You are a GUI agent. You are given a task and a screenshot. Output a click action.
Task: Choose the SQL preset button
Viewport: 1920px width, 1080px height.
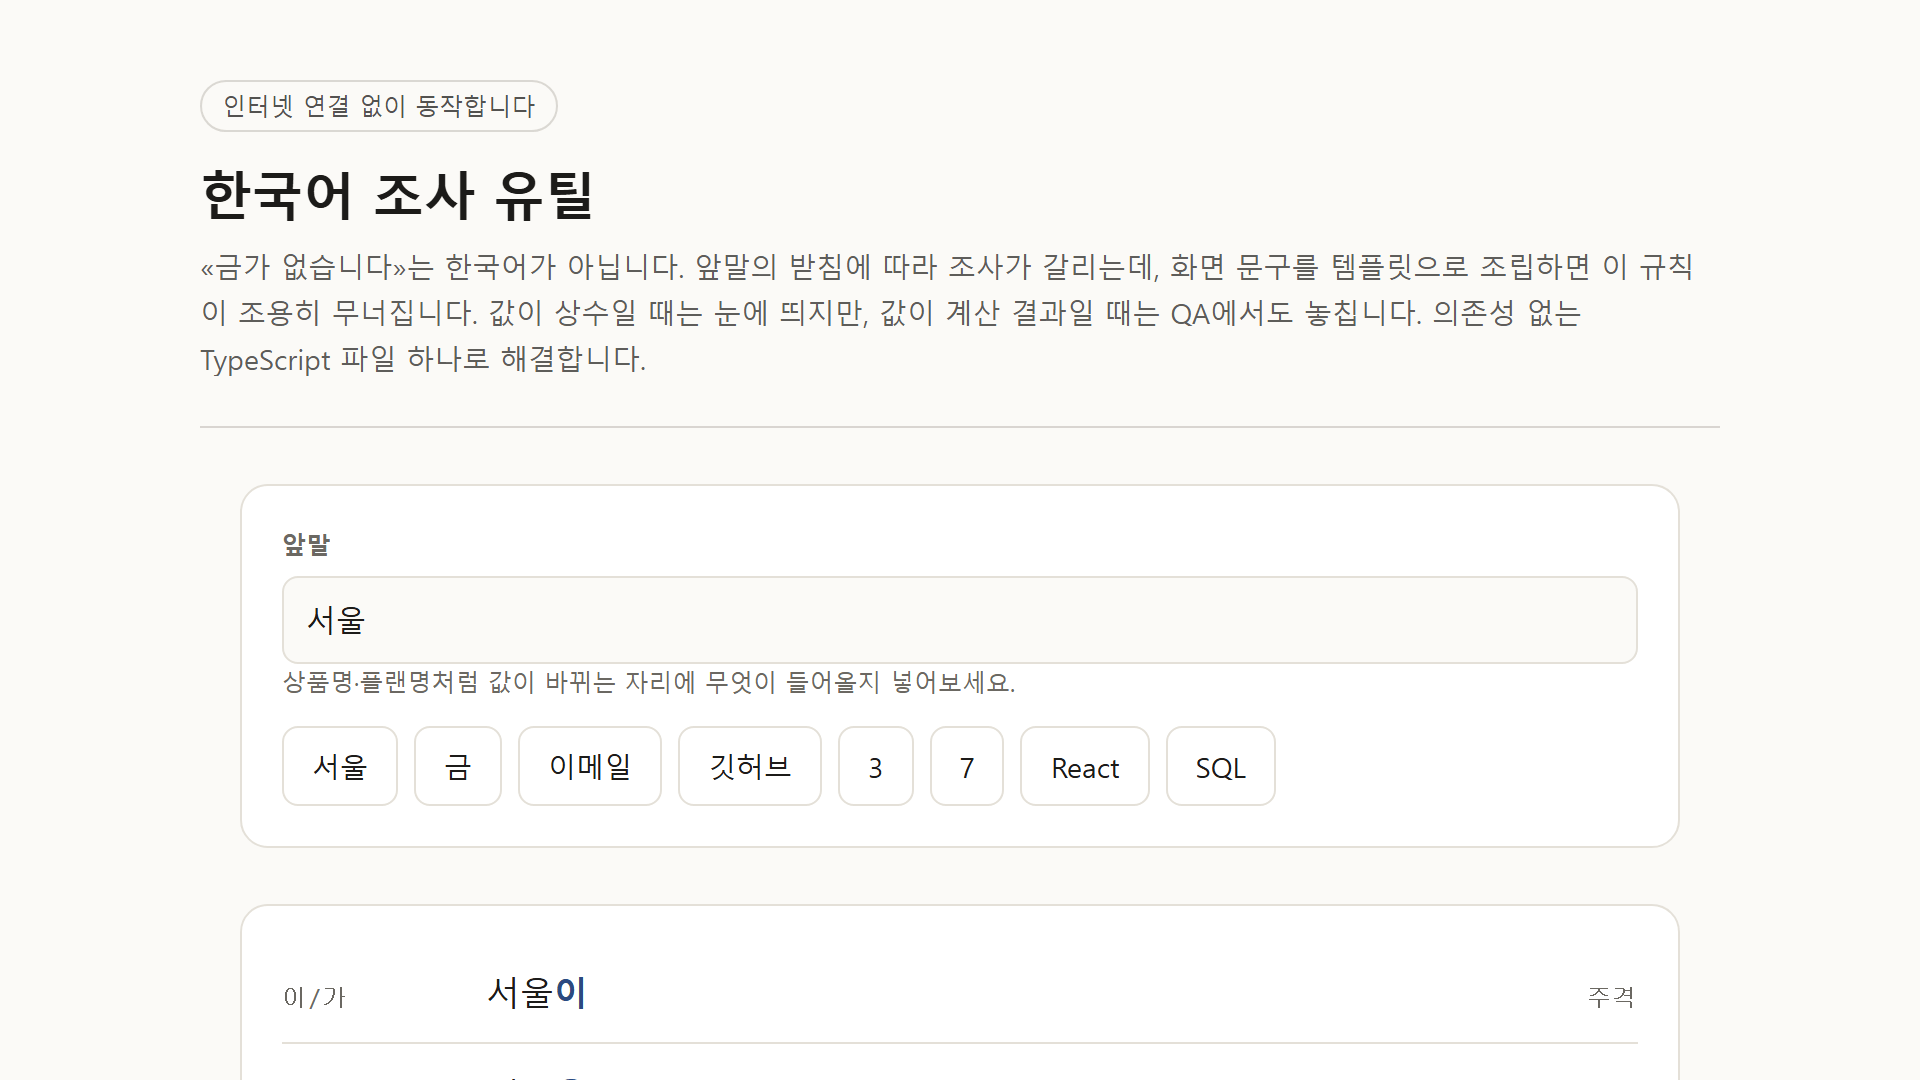pyautogui.click(x=1221, y=766)
